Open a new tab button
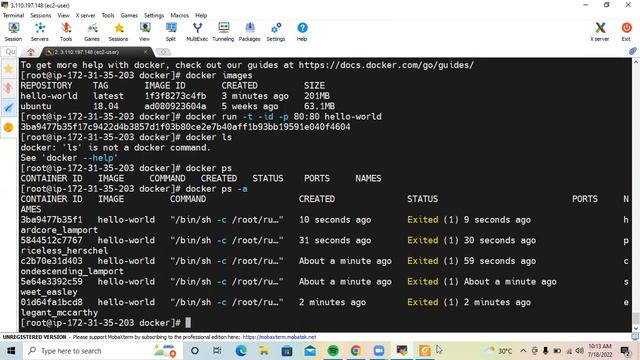The width and height of the screenshot is (640, 360). 163,52
